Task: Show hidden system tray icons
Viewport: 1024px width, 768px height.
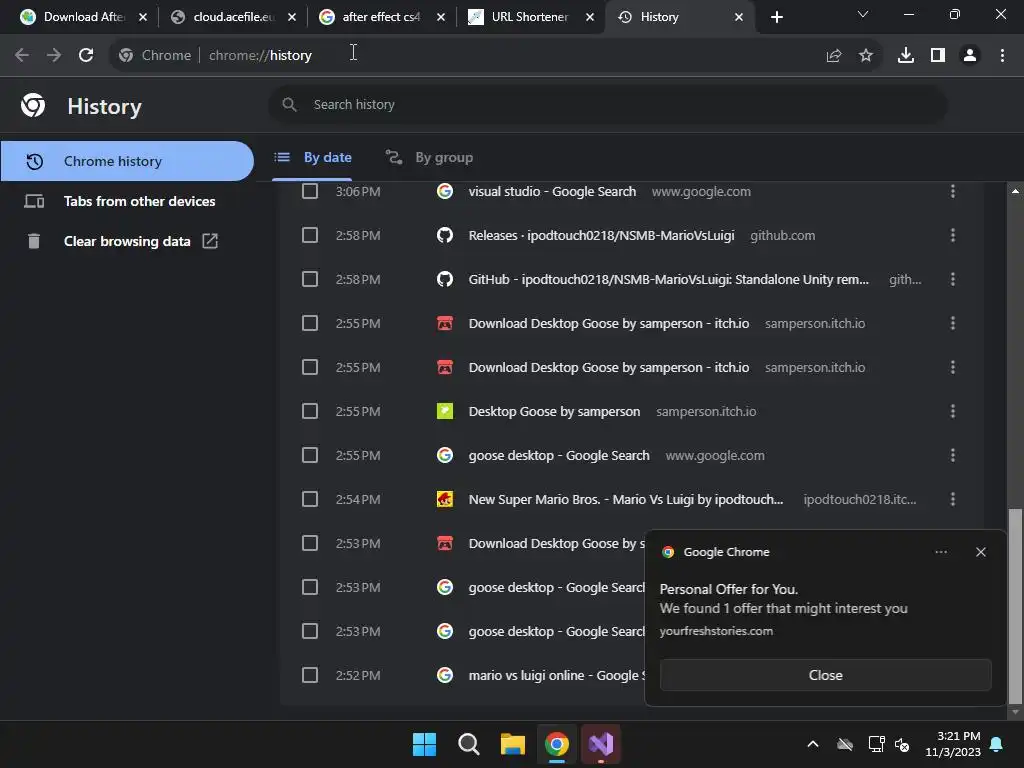Action: coord(813,744)
